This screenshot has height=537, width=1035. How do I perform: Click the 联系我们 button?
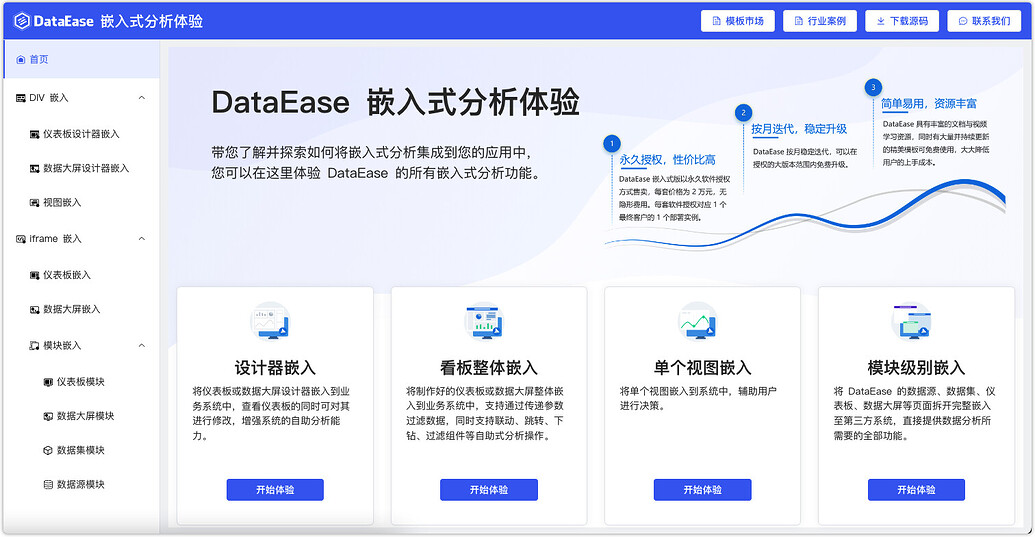(x=984, y=21)
